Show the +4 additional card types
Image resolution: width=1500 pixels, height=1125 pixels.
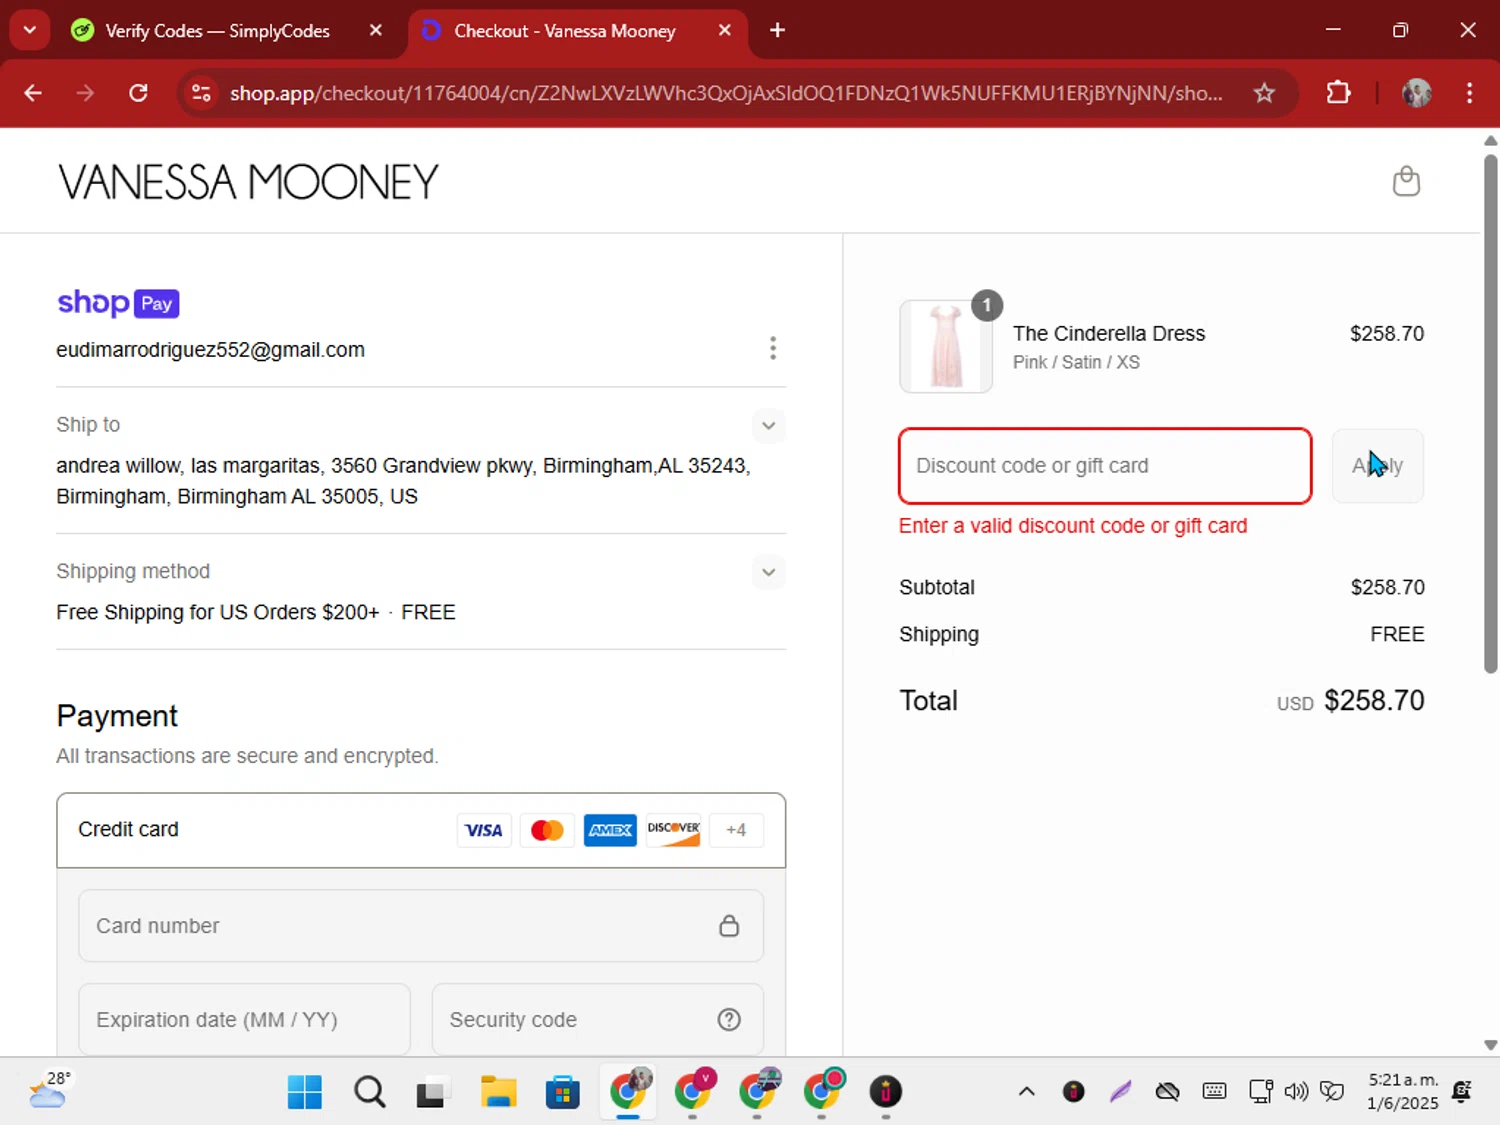pyautogui.click(x=736, y=830)
